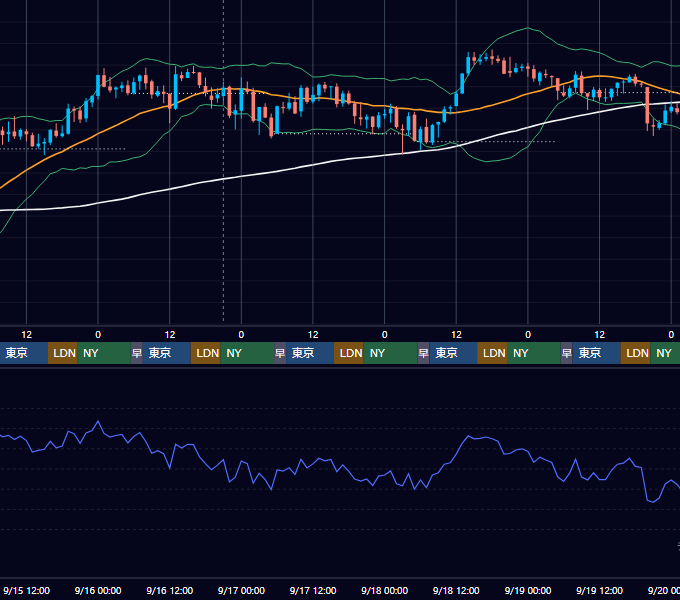Select the 東京 session block above 9/16 12:00
Viewport: 680px width, 600px height.
(167, 353)
